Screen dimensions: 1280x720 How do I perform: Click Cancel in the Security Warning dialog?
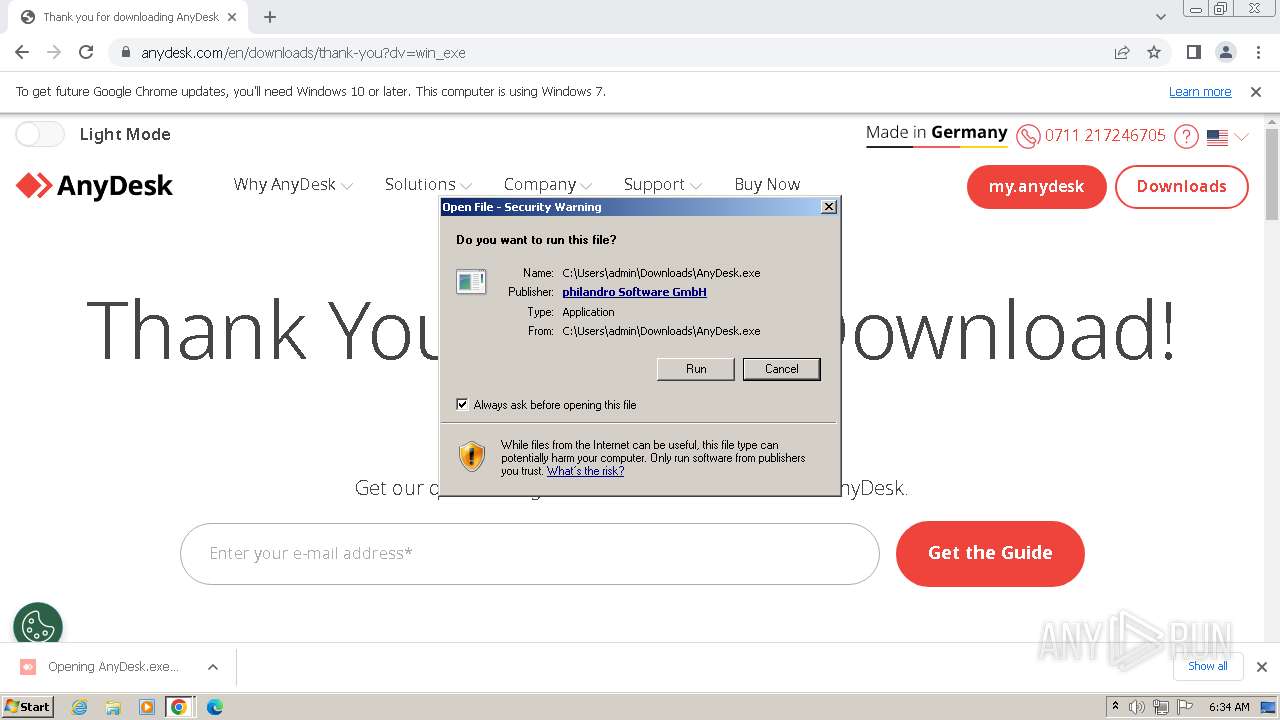[x=781, y=369]
